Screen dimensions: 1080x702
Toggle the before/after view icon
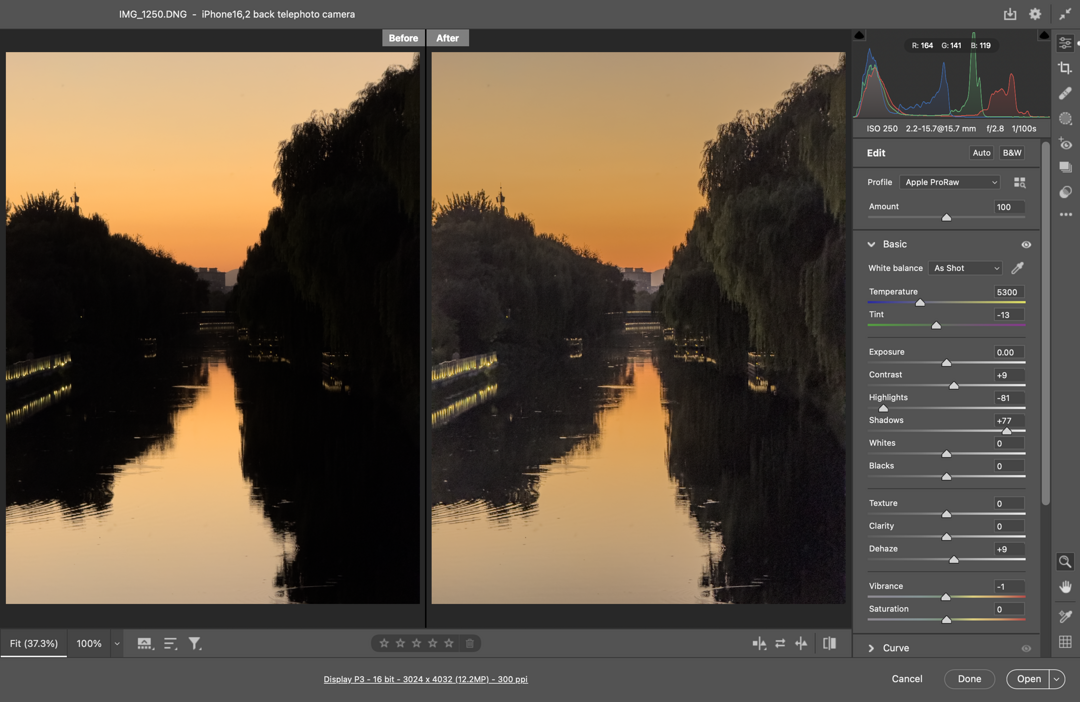829,644
